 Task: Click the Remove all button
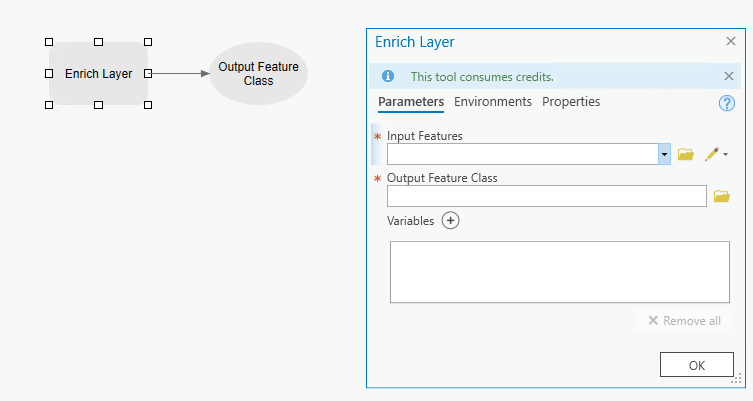(684, 321)
